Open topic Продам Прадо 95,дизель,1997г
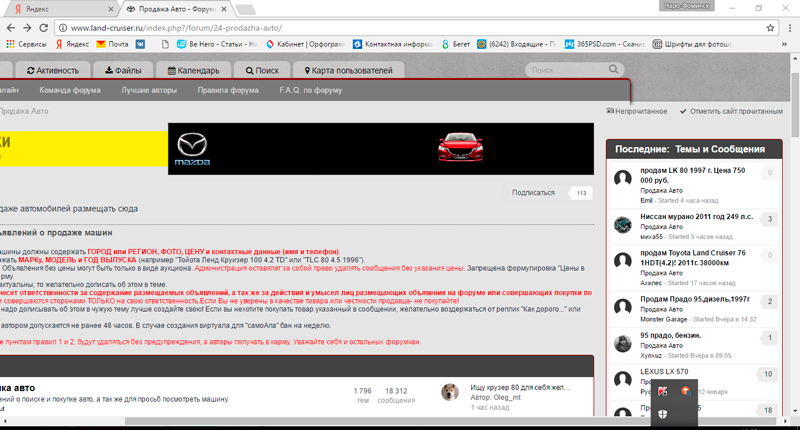Screen dimensions: 800x430 pyautogui.click(x=695, y=299)
